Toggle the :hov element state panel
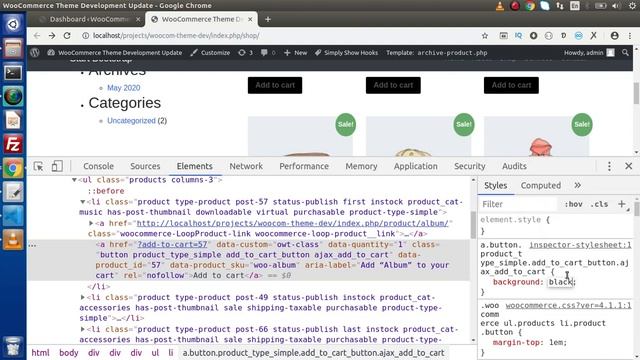 click(573, 204)
